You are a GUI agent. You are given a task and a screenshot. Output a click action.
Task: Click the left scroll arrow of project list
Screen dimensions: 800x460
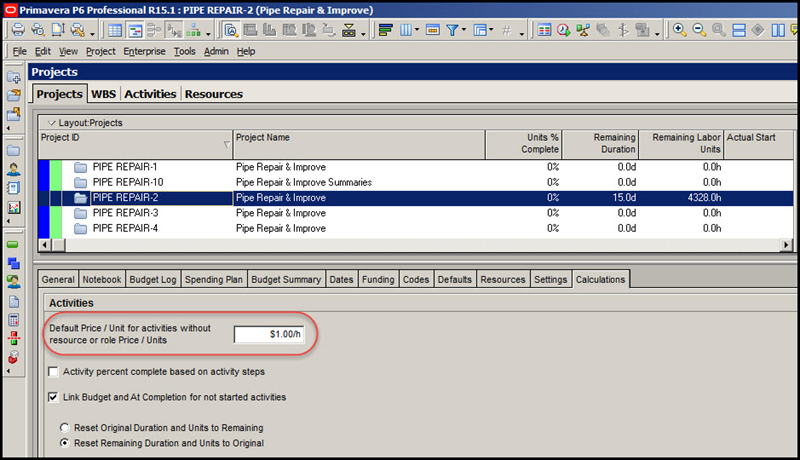[x=45, y=245]
